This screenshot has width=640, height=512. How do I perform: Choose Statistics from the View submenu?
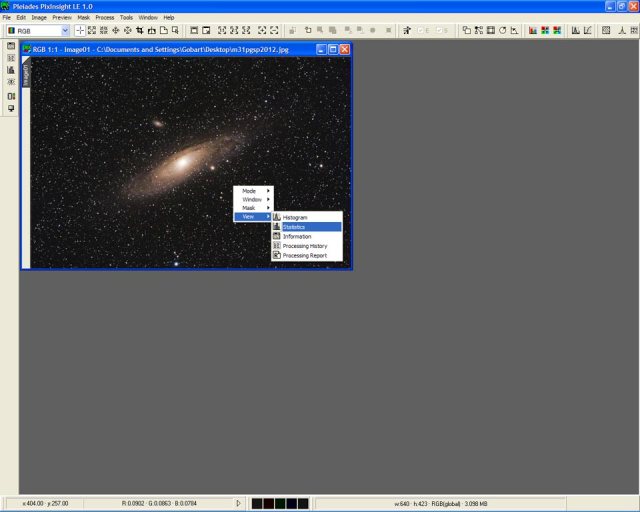pyautogui.click(x=306, y=227)
